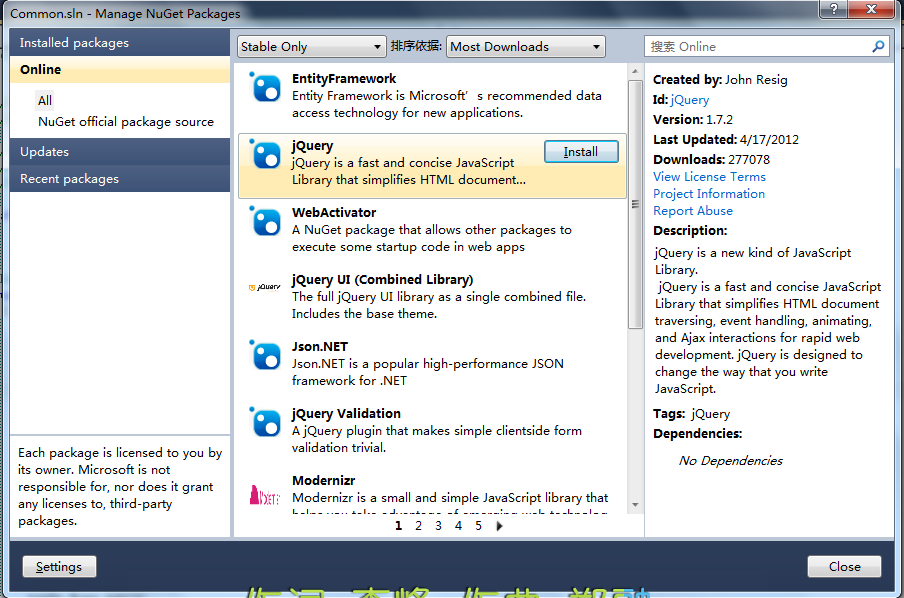The height and width of the screenshot is (598, 904).
Task: Select the jQuery Validation package title
Action: [346, 414]
